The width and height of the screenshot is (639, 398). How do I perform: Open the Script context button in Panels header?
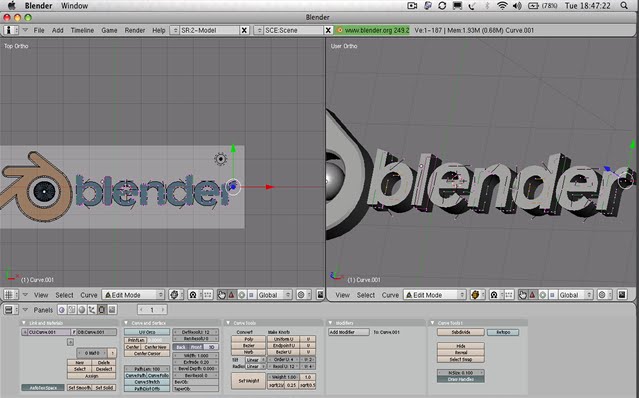[72, 310]
